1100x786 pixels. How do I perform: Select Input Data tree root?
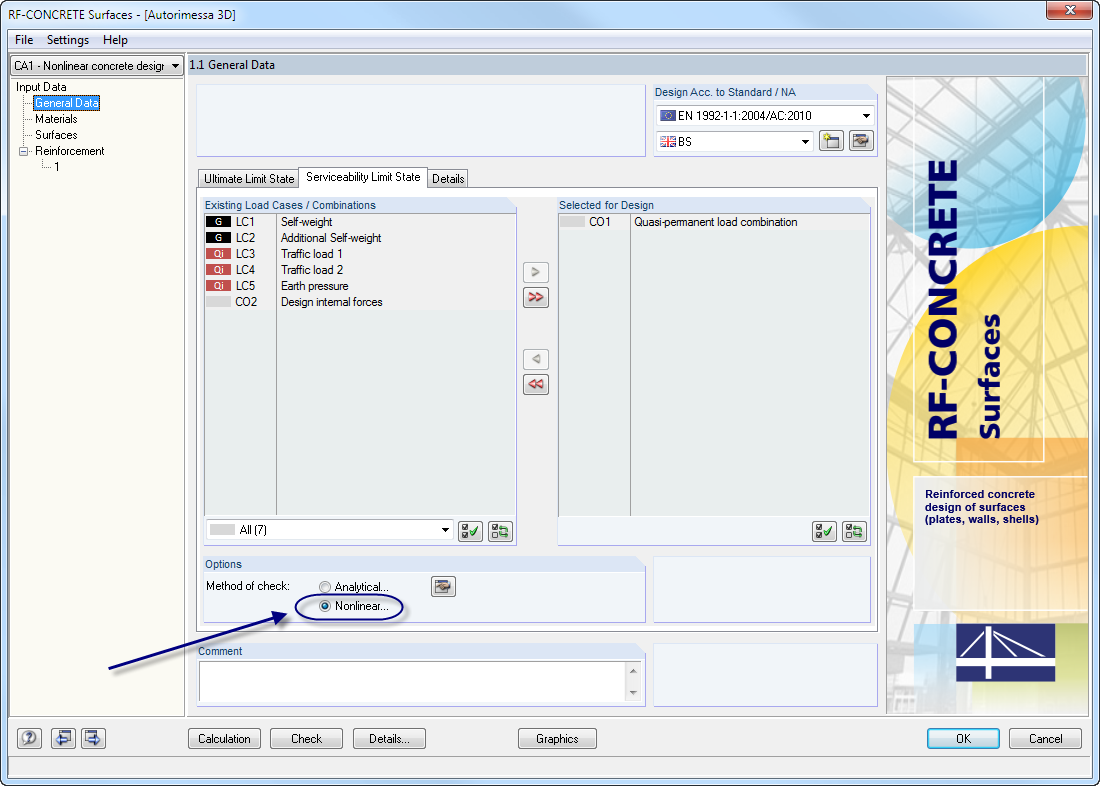point(41,87)
